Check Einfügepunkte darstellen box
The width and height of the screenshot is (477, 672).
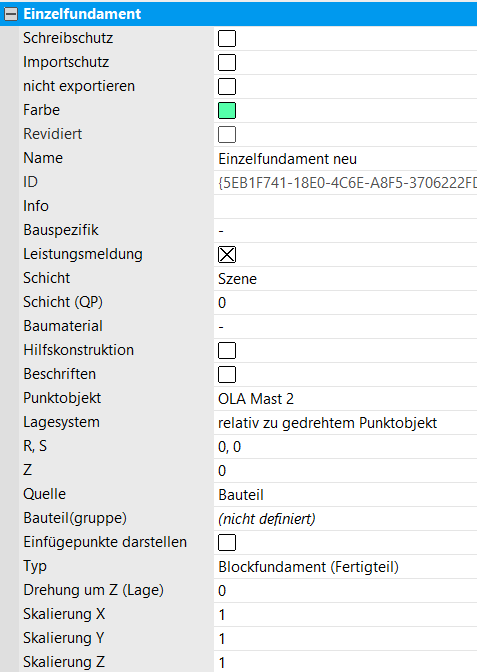(x=227, y=543)
